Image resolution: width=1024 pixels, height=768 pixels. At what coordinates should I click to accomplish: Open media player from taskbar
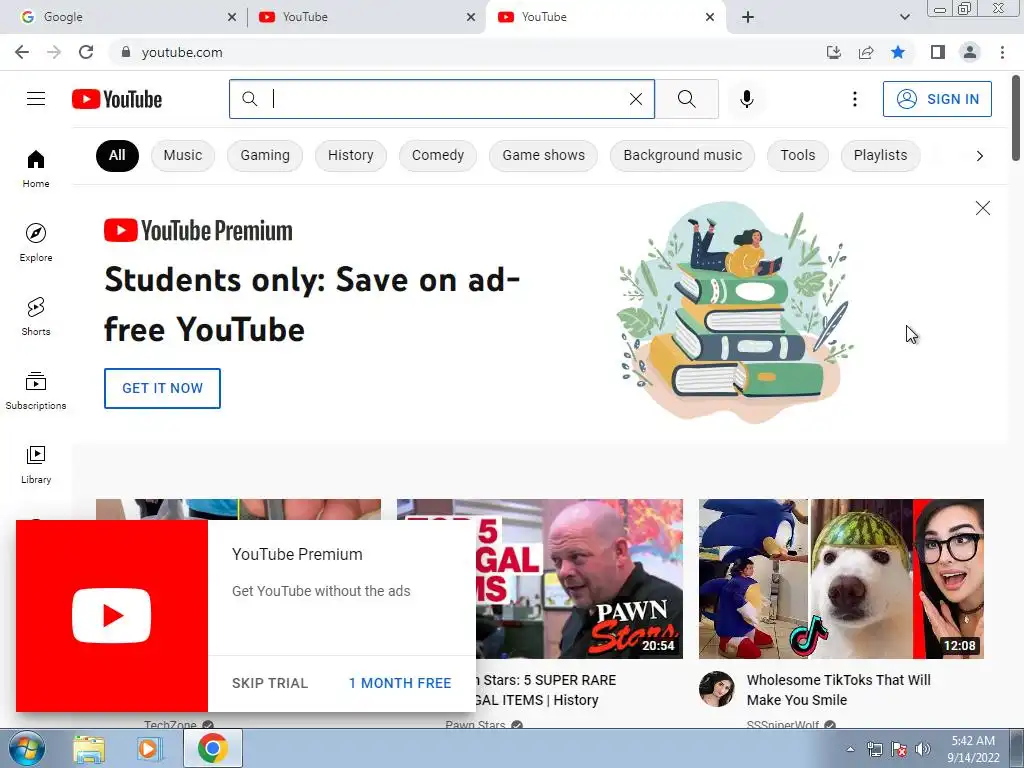150,748
